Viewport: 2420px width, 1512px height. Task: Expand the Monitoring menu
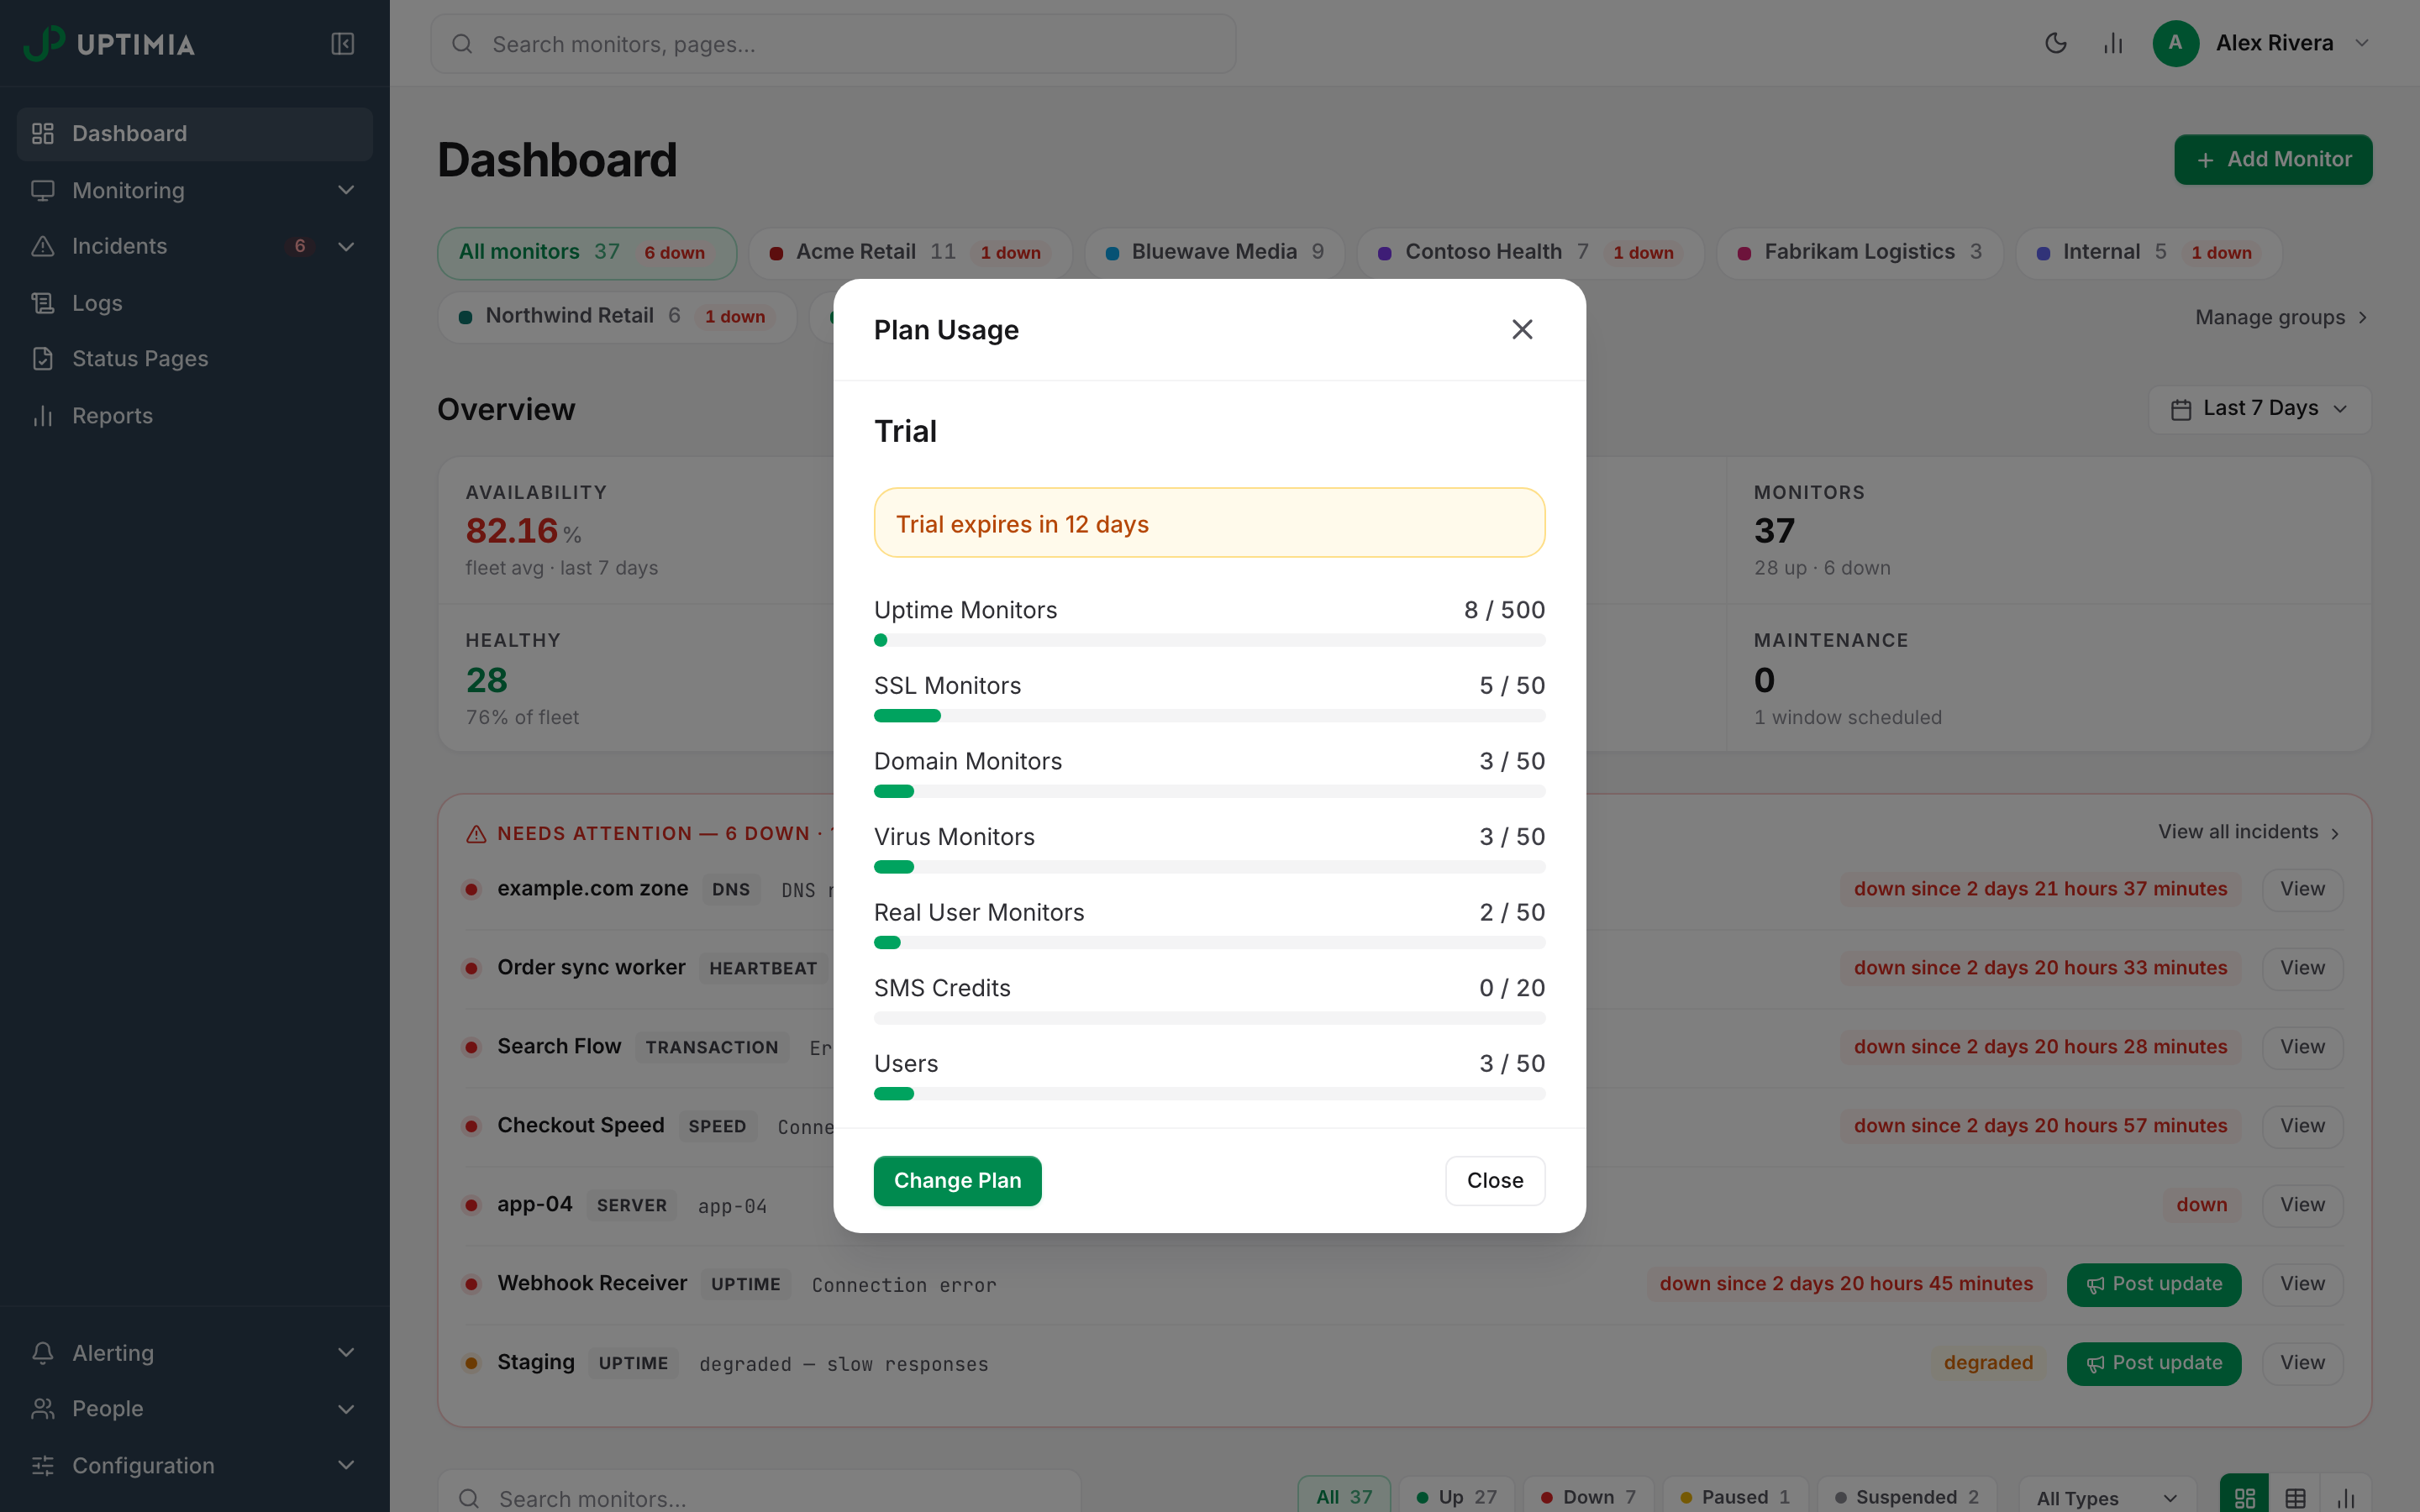coord(195,190)
